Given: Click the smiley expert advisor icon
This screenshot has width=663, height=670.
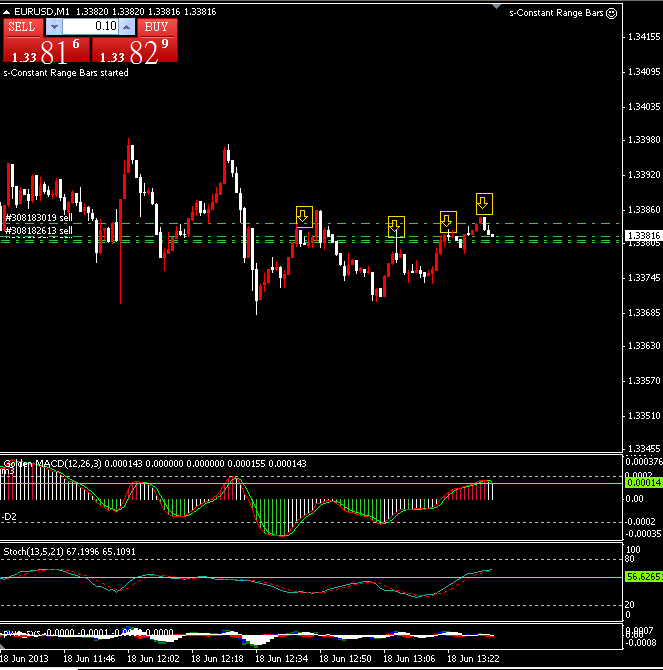Looking at the screenshot, I should (x=611, y=13).
